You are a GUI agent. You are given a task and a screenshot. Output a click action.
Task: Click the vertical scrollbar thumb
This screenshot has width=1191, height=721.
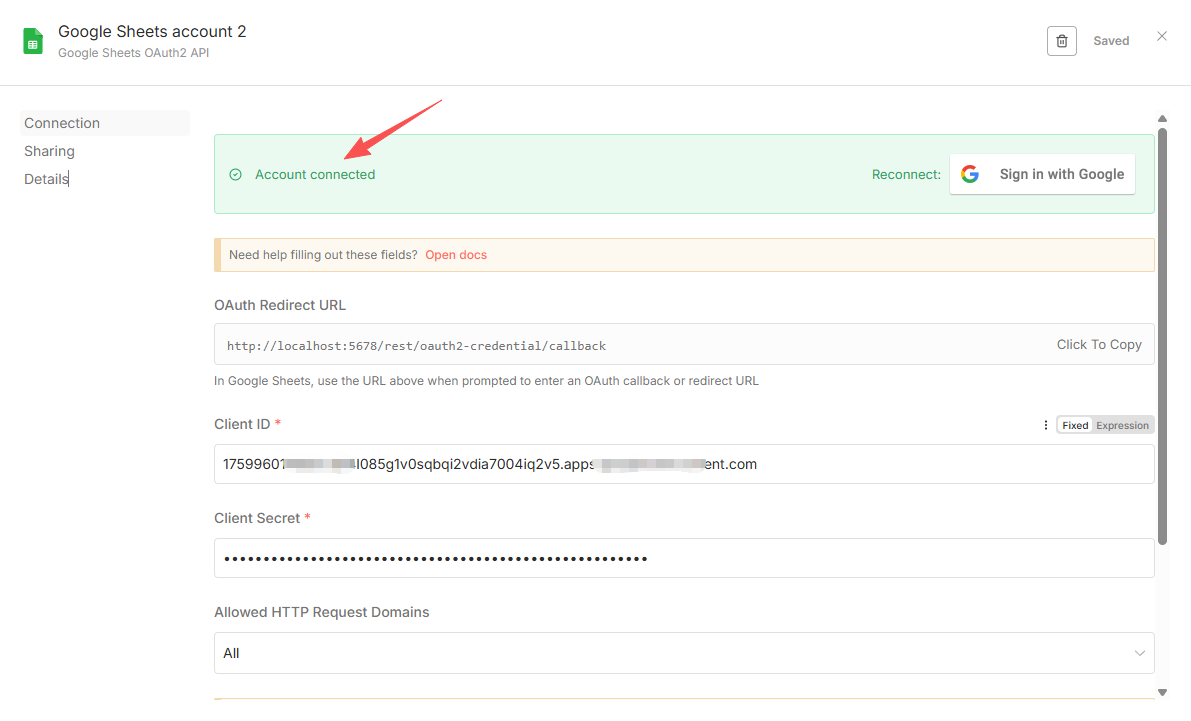click(1162, 335)
